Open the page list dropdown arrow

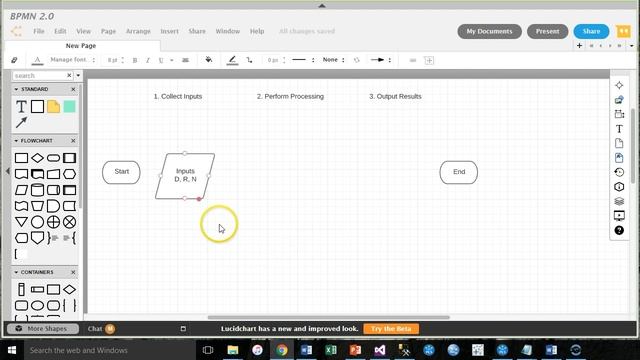pyautogui.click(x=631, y=46)
